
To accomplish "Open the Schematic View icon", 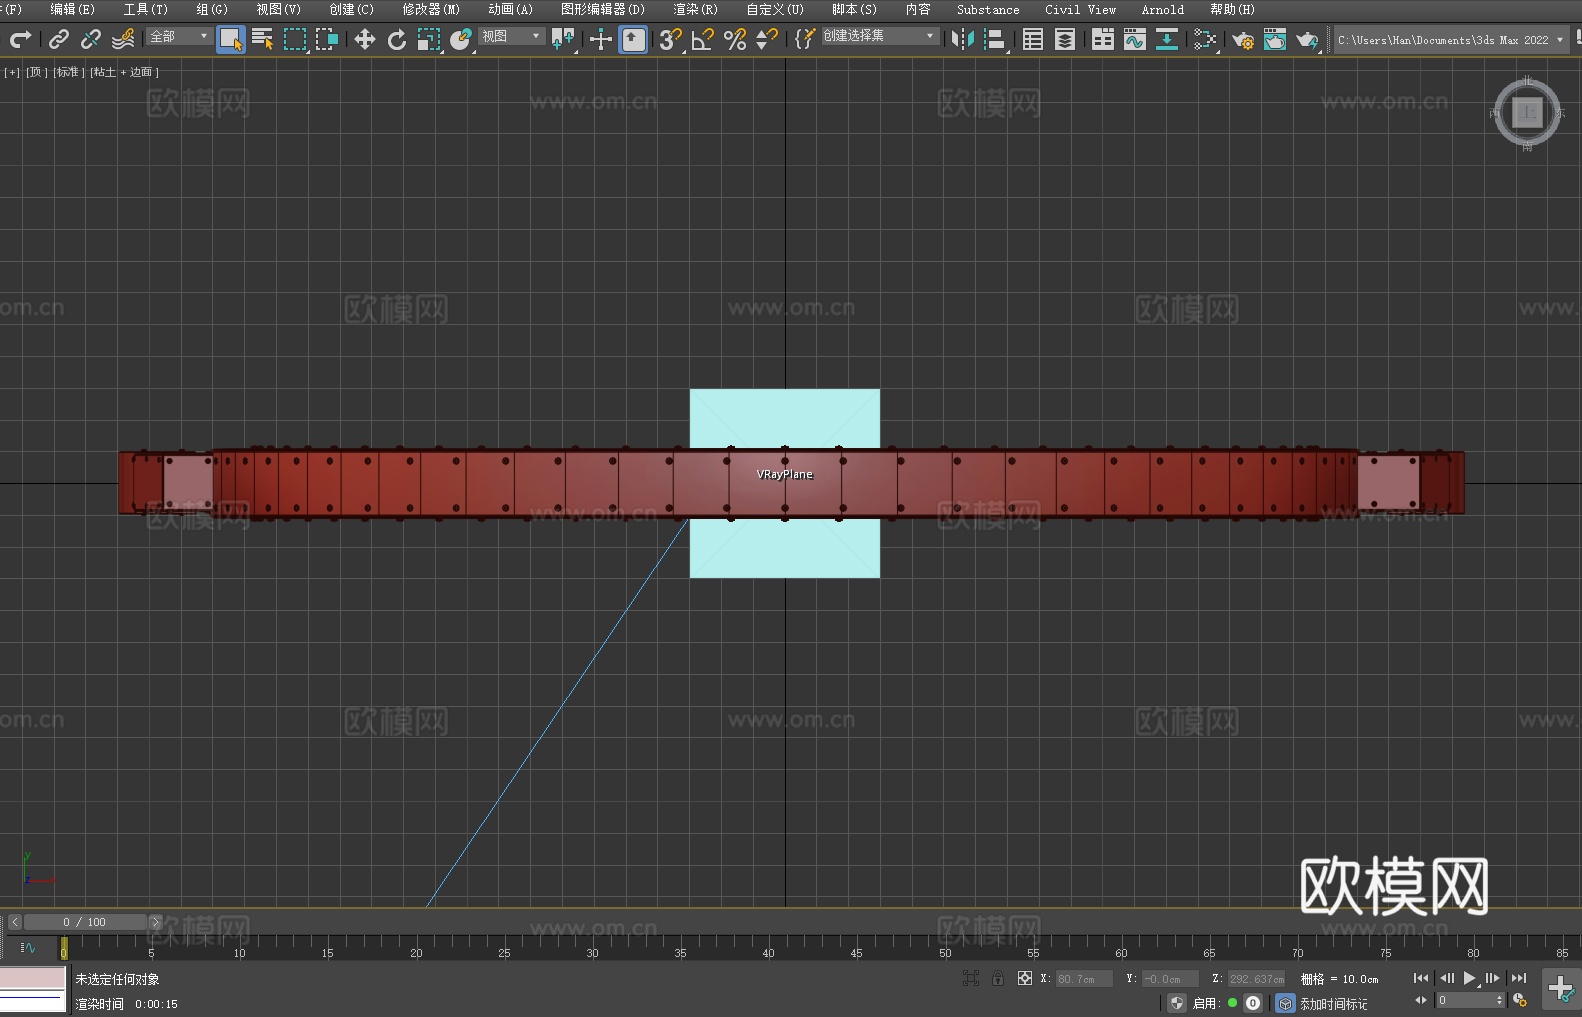I will (x=1205, y=39).
